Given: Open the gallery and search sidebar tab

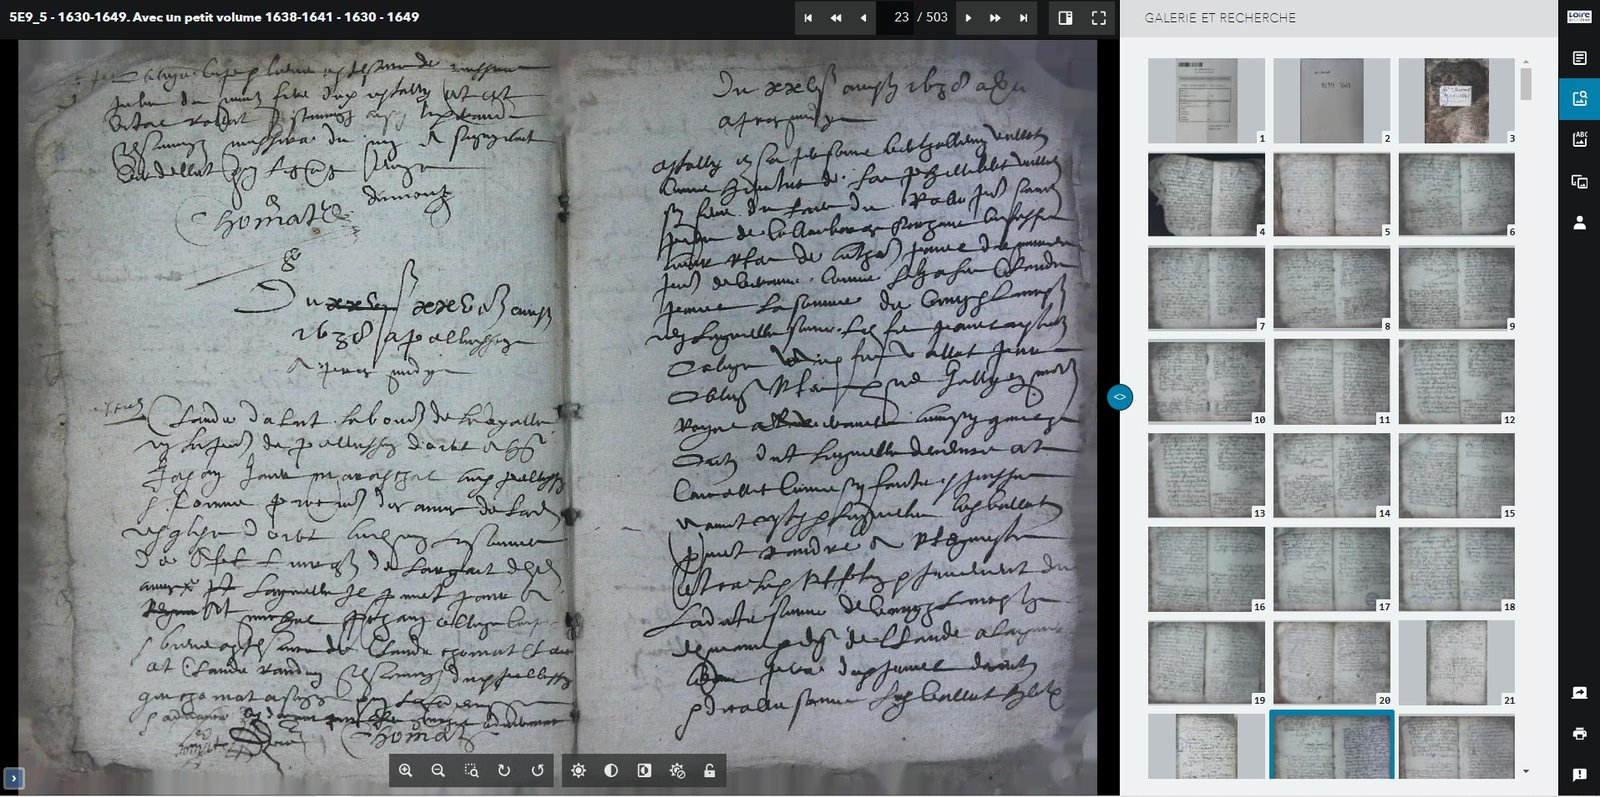Looking at the screenshot, I should (x=1579, y=99).
